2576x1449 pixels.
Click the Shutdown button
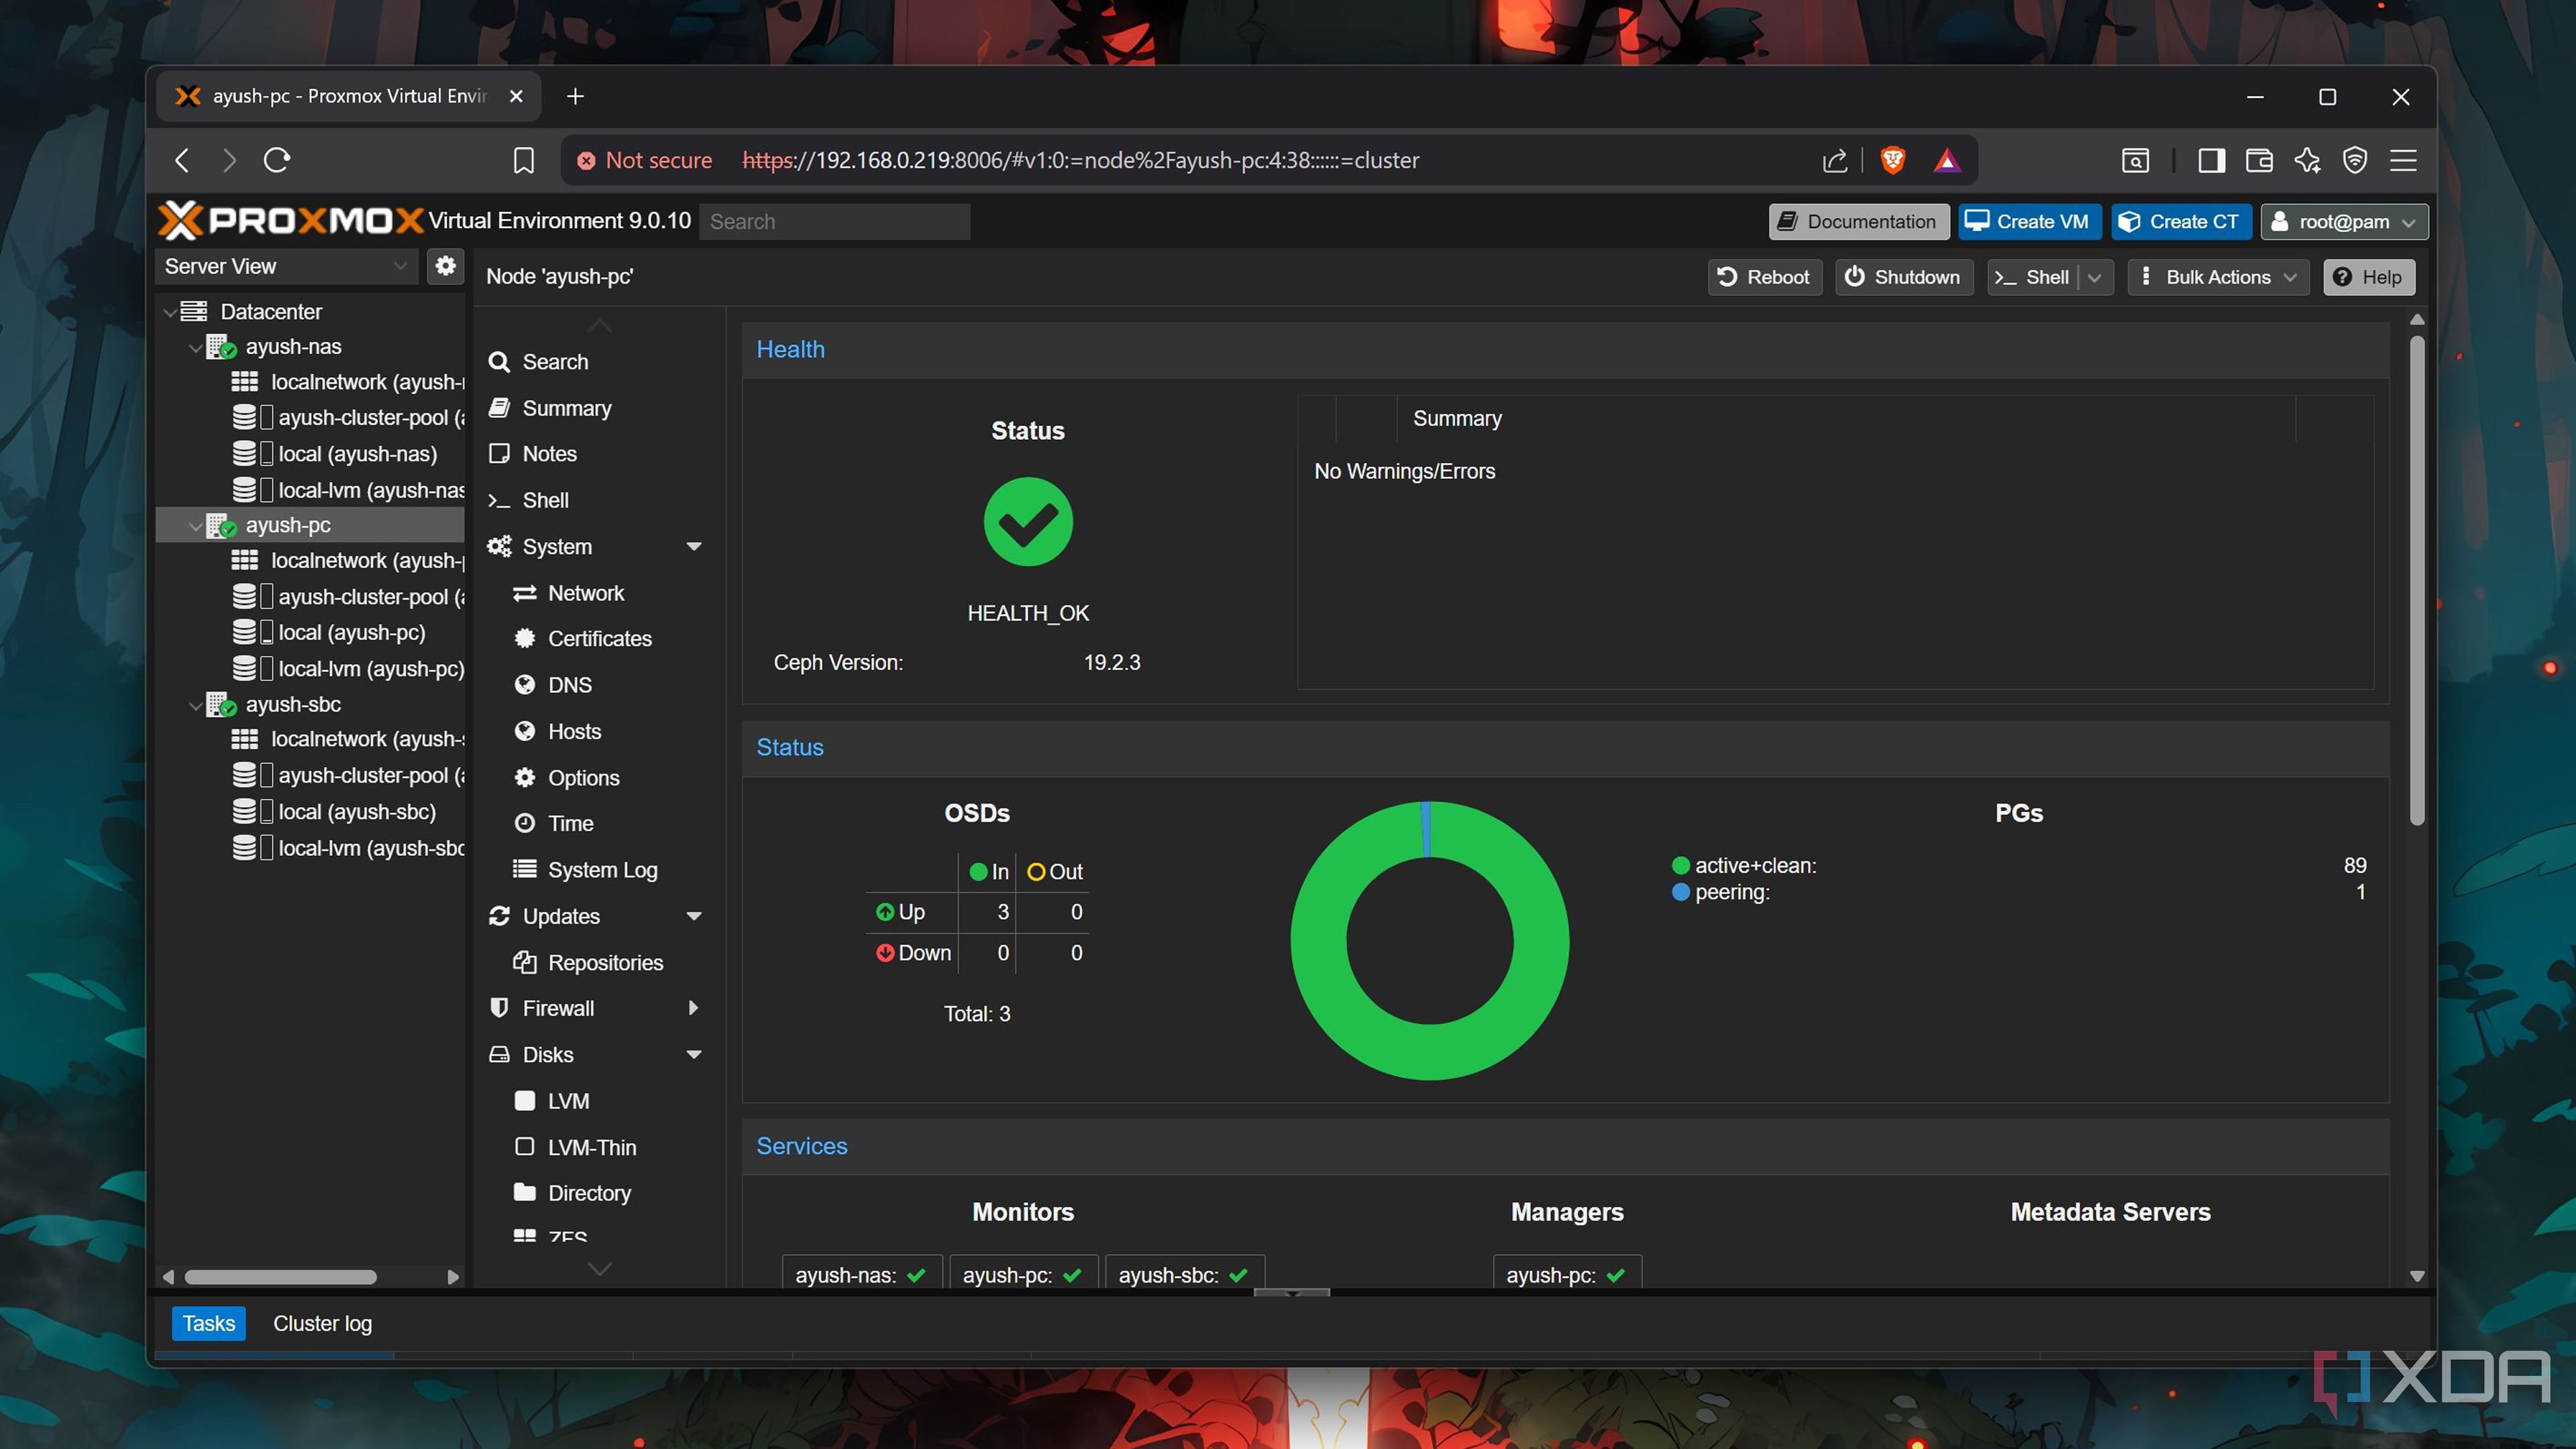pos(1903,277)
